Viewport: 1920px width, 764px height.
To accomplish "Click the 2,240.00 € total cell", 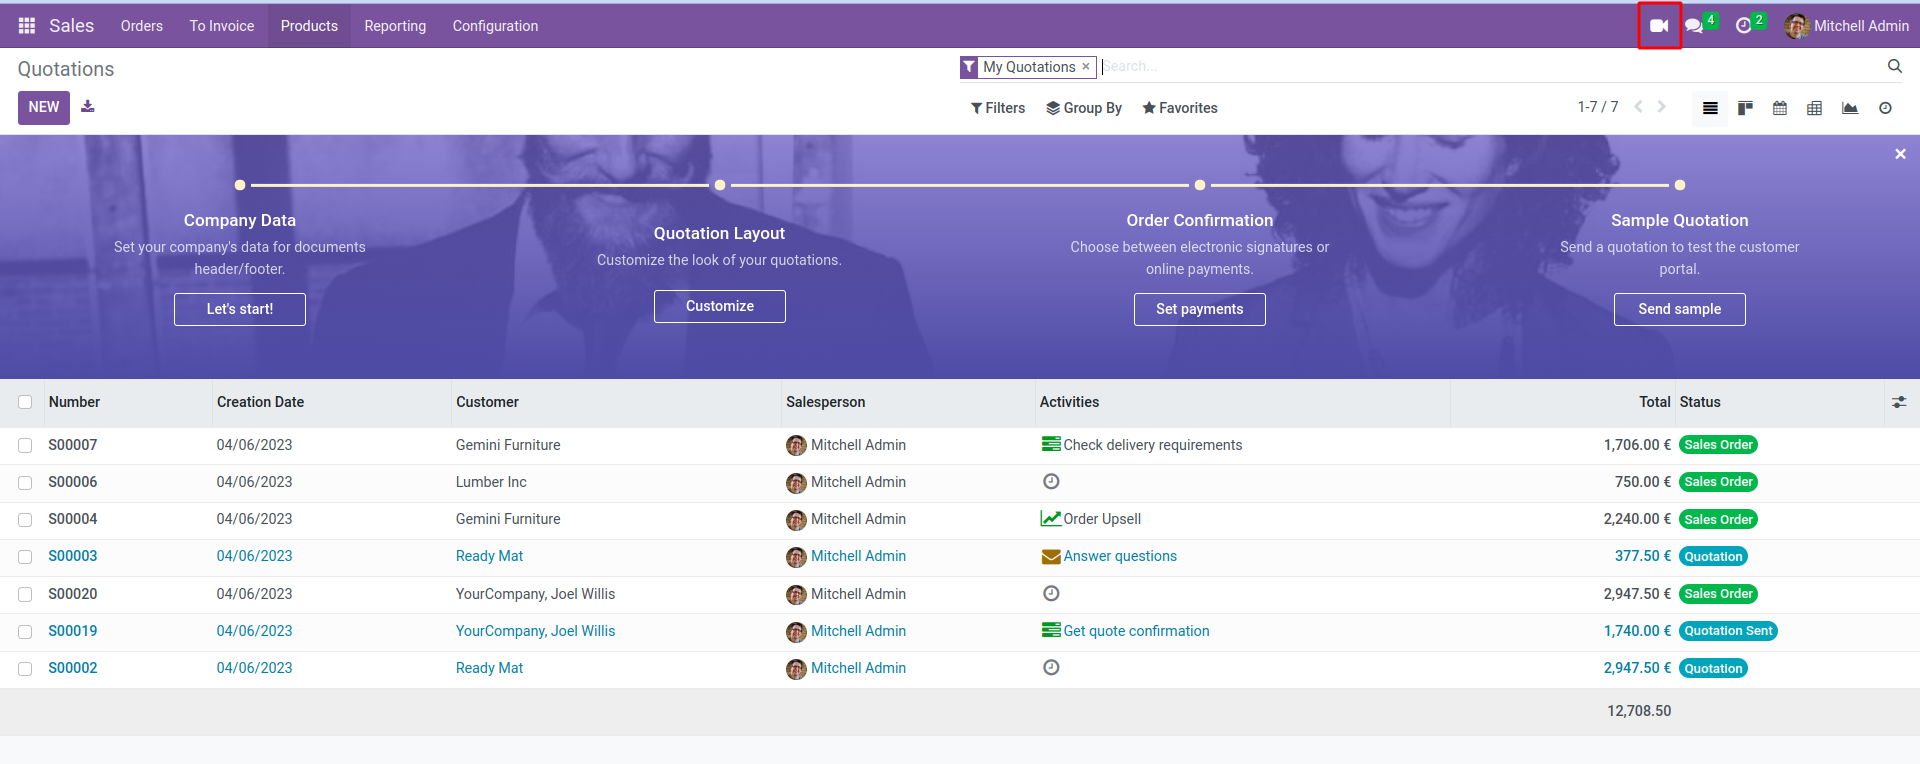I will (x=1637, y=519).
